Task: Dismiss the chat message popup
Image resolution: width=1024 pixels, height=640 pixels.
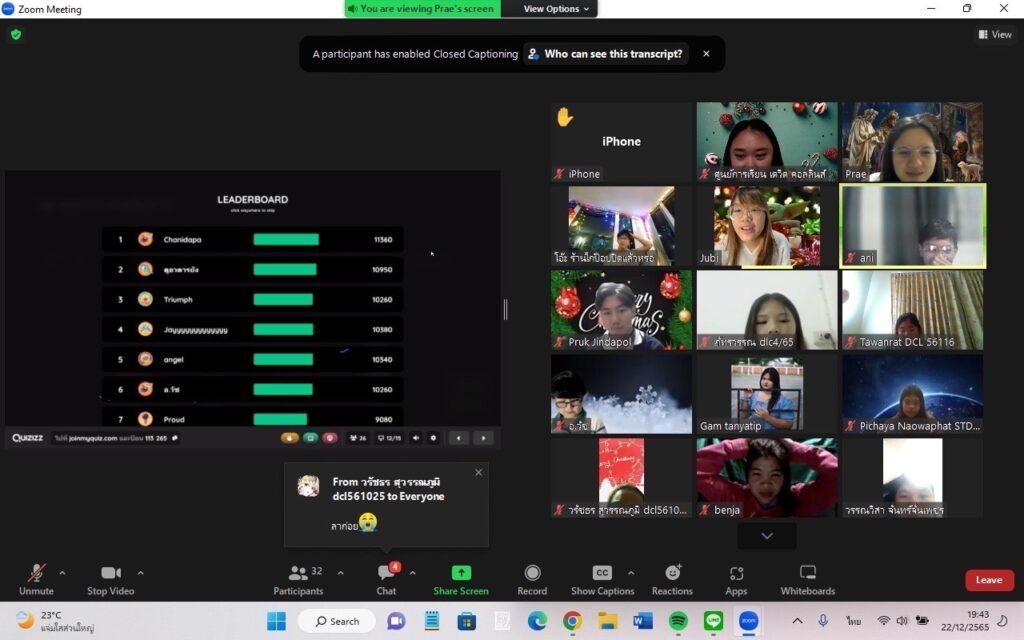Action: point(478,472)
